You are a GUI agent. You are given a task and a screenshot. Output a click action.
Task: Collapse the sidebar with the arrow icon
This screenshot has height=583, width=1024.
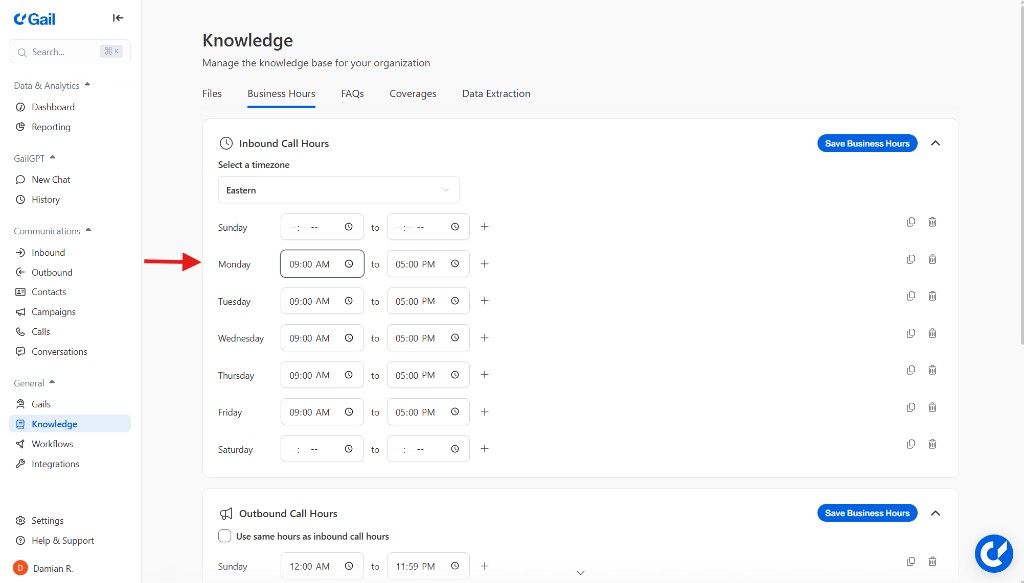coord(118,18)
